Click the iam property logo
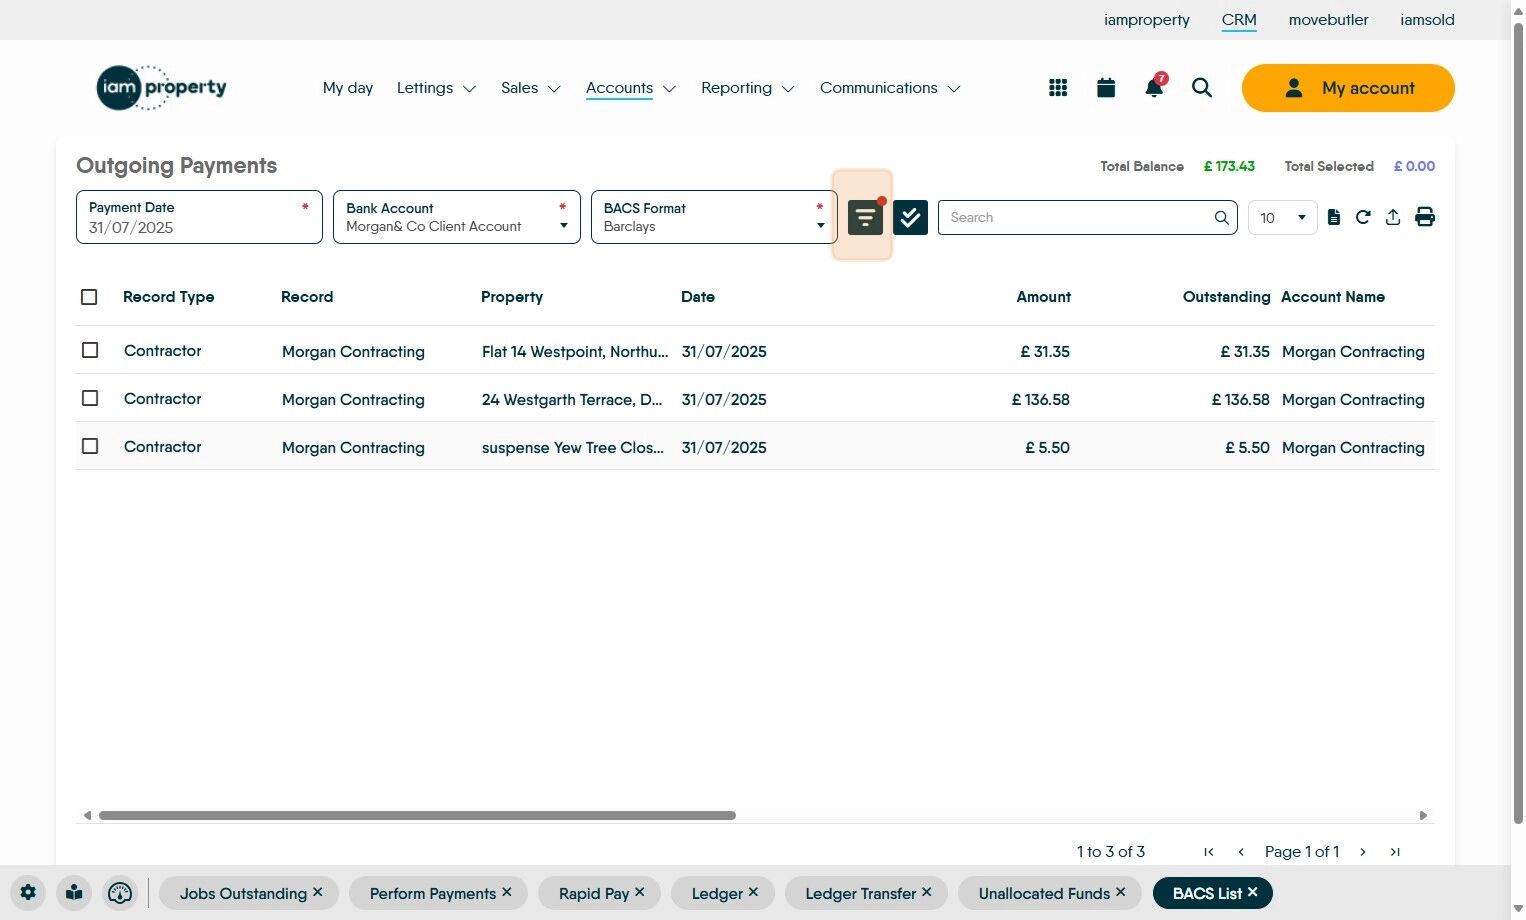 pyautogui.click(x=161, y=88)
